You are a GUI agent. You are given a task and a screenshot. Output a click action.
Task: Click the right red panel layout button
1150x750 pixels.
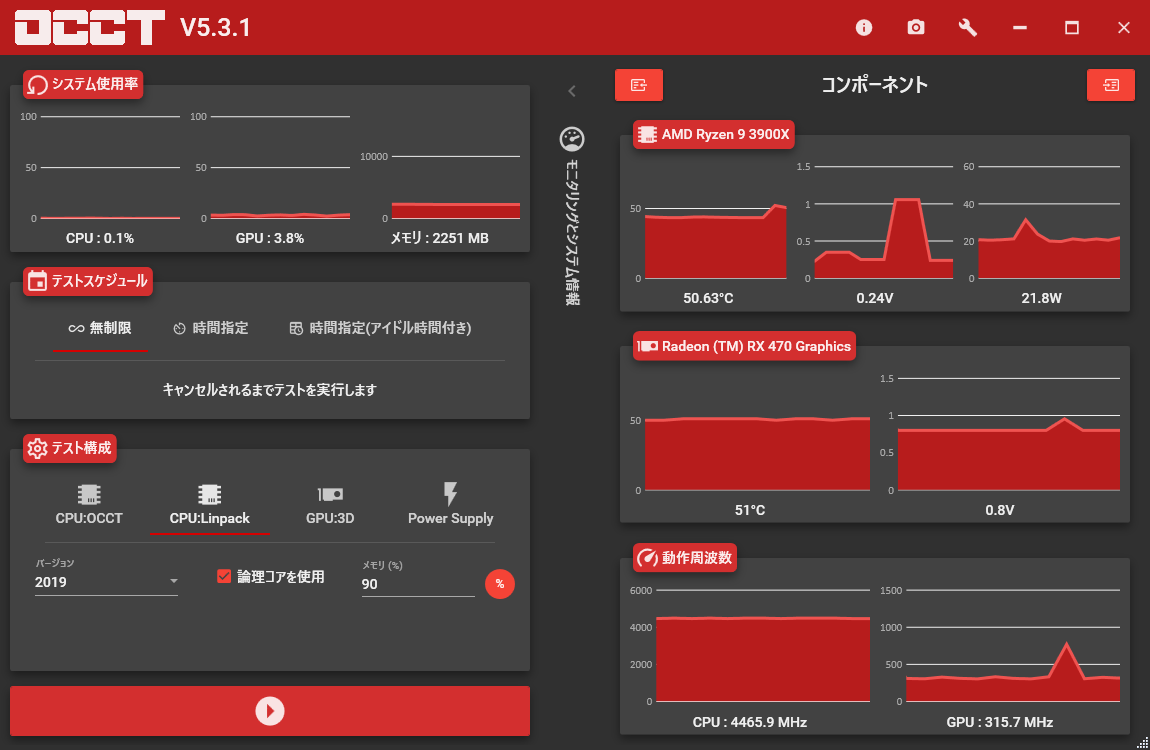tap(1110, 85)
